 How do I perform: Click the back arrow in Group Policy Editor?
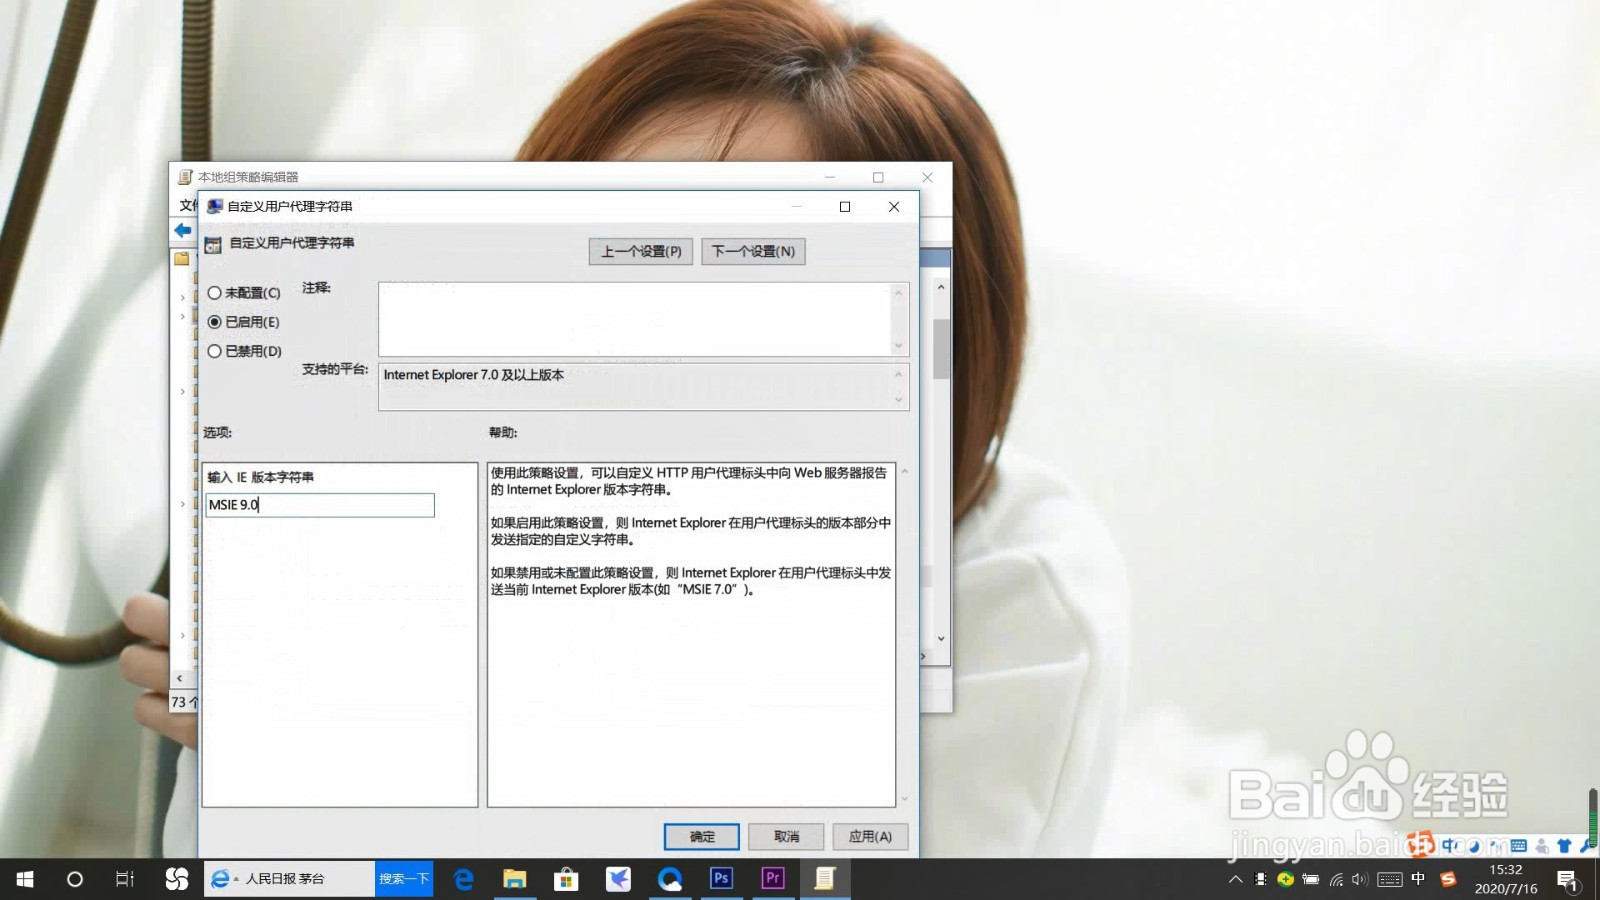point(183,230)
